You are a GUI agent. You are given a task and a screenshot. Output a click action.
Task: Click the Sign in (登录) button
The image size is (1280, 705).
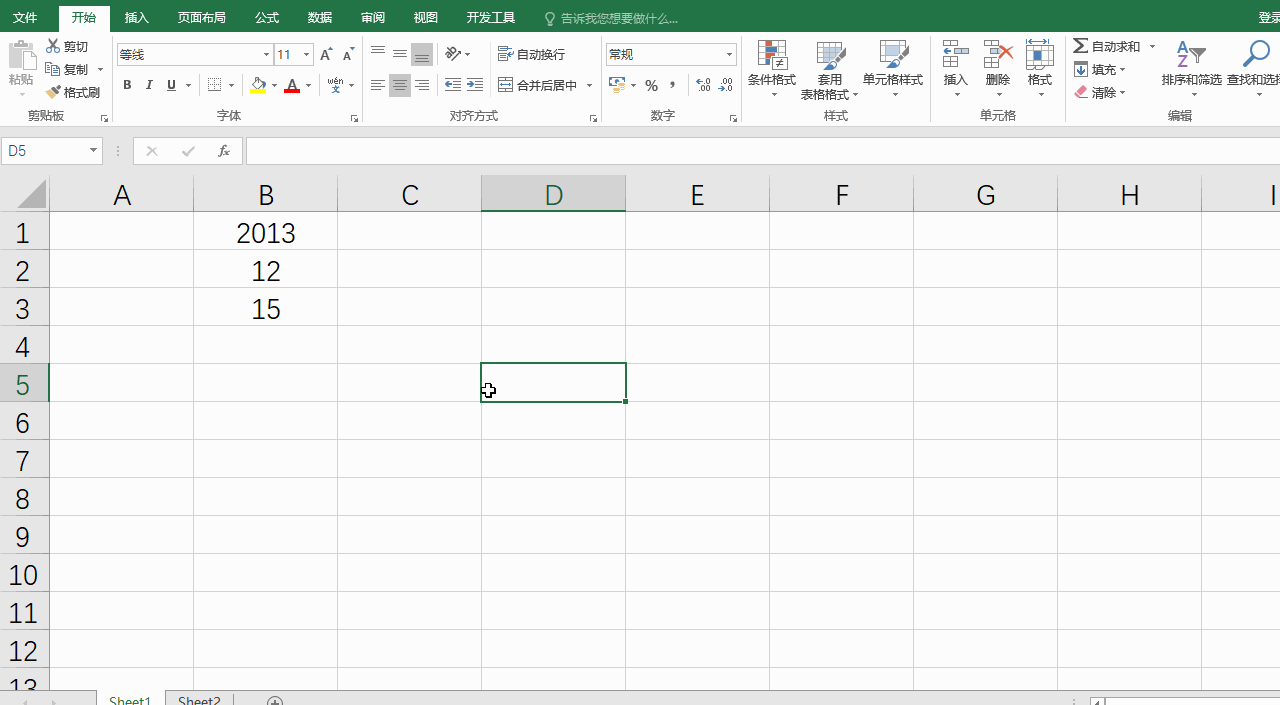click(x=1269, y=18)
